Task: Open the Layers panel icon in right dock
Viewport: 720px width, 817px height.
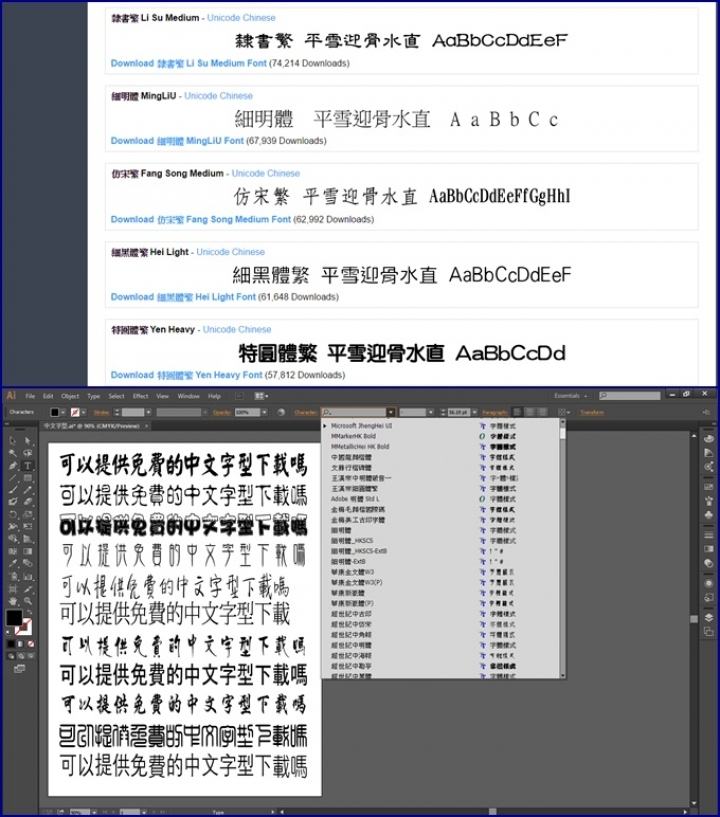Action: [709, 618]
